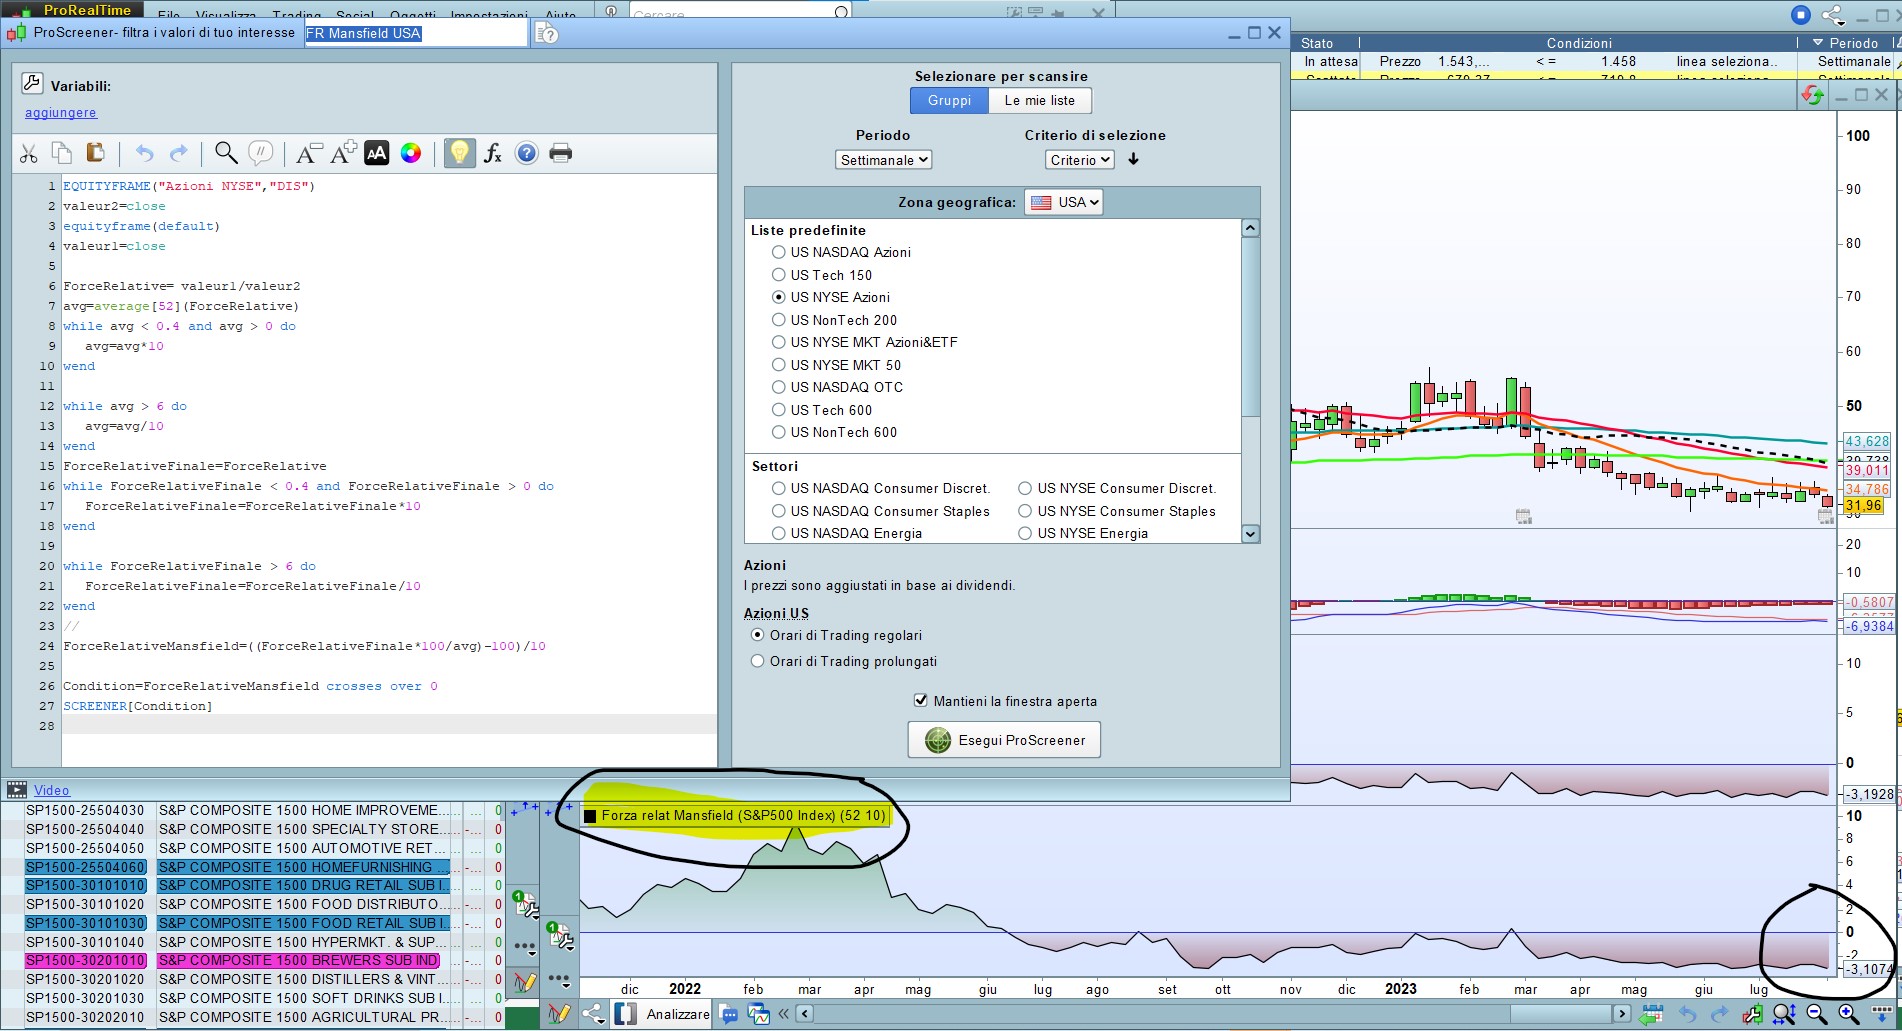Uncheck Mantieni la finestra aperta
1902x1031 pixels.
[x=921, y=701]
